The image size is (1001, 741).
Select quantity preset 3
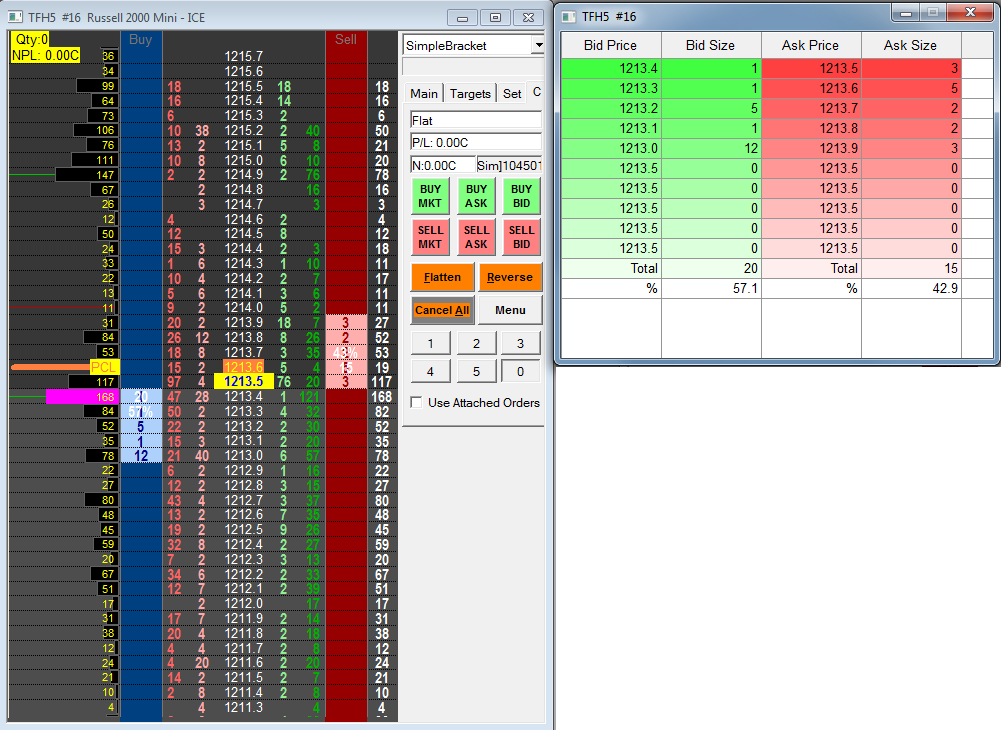[x=521, y=343]
